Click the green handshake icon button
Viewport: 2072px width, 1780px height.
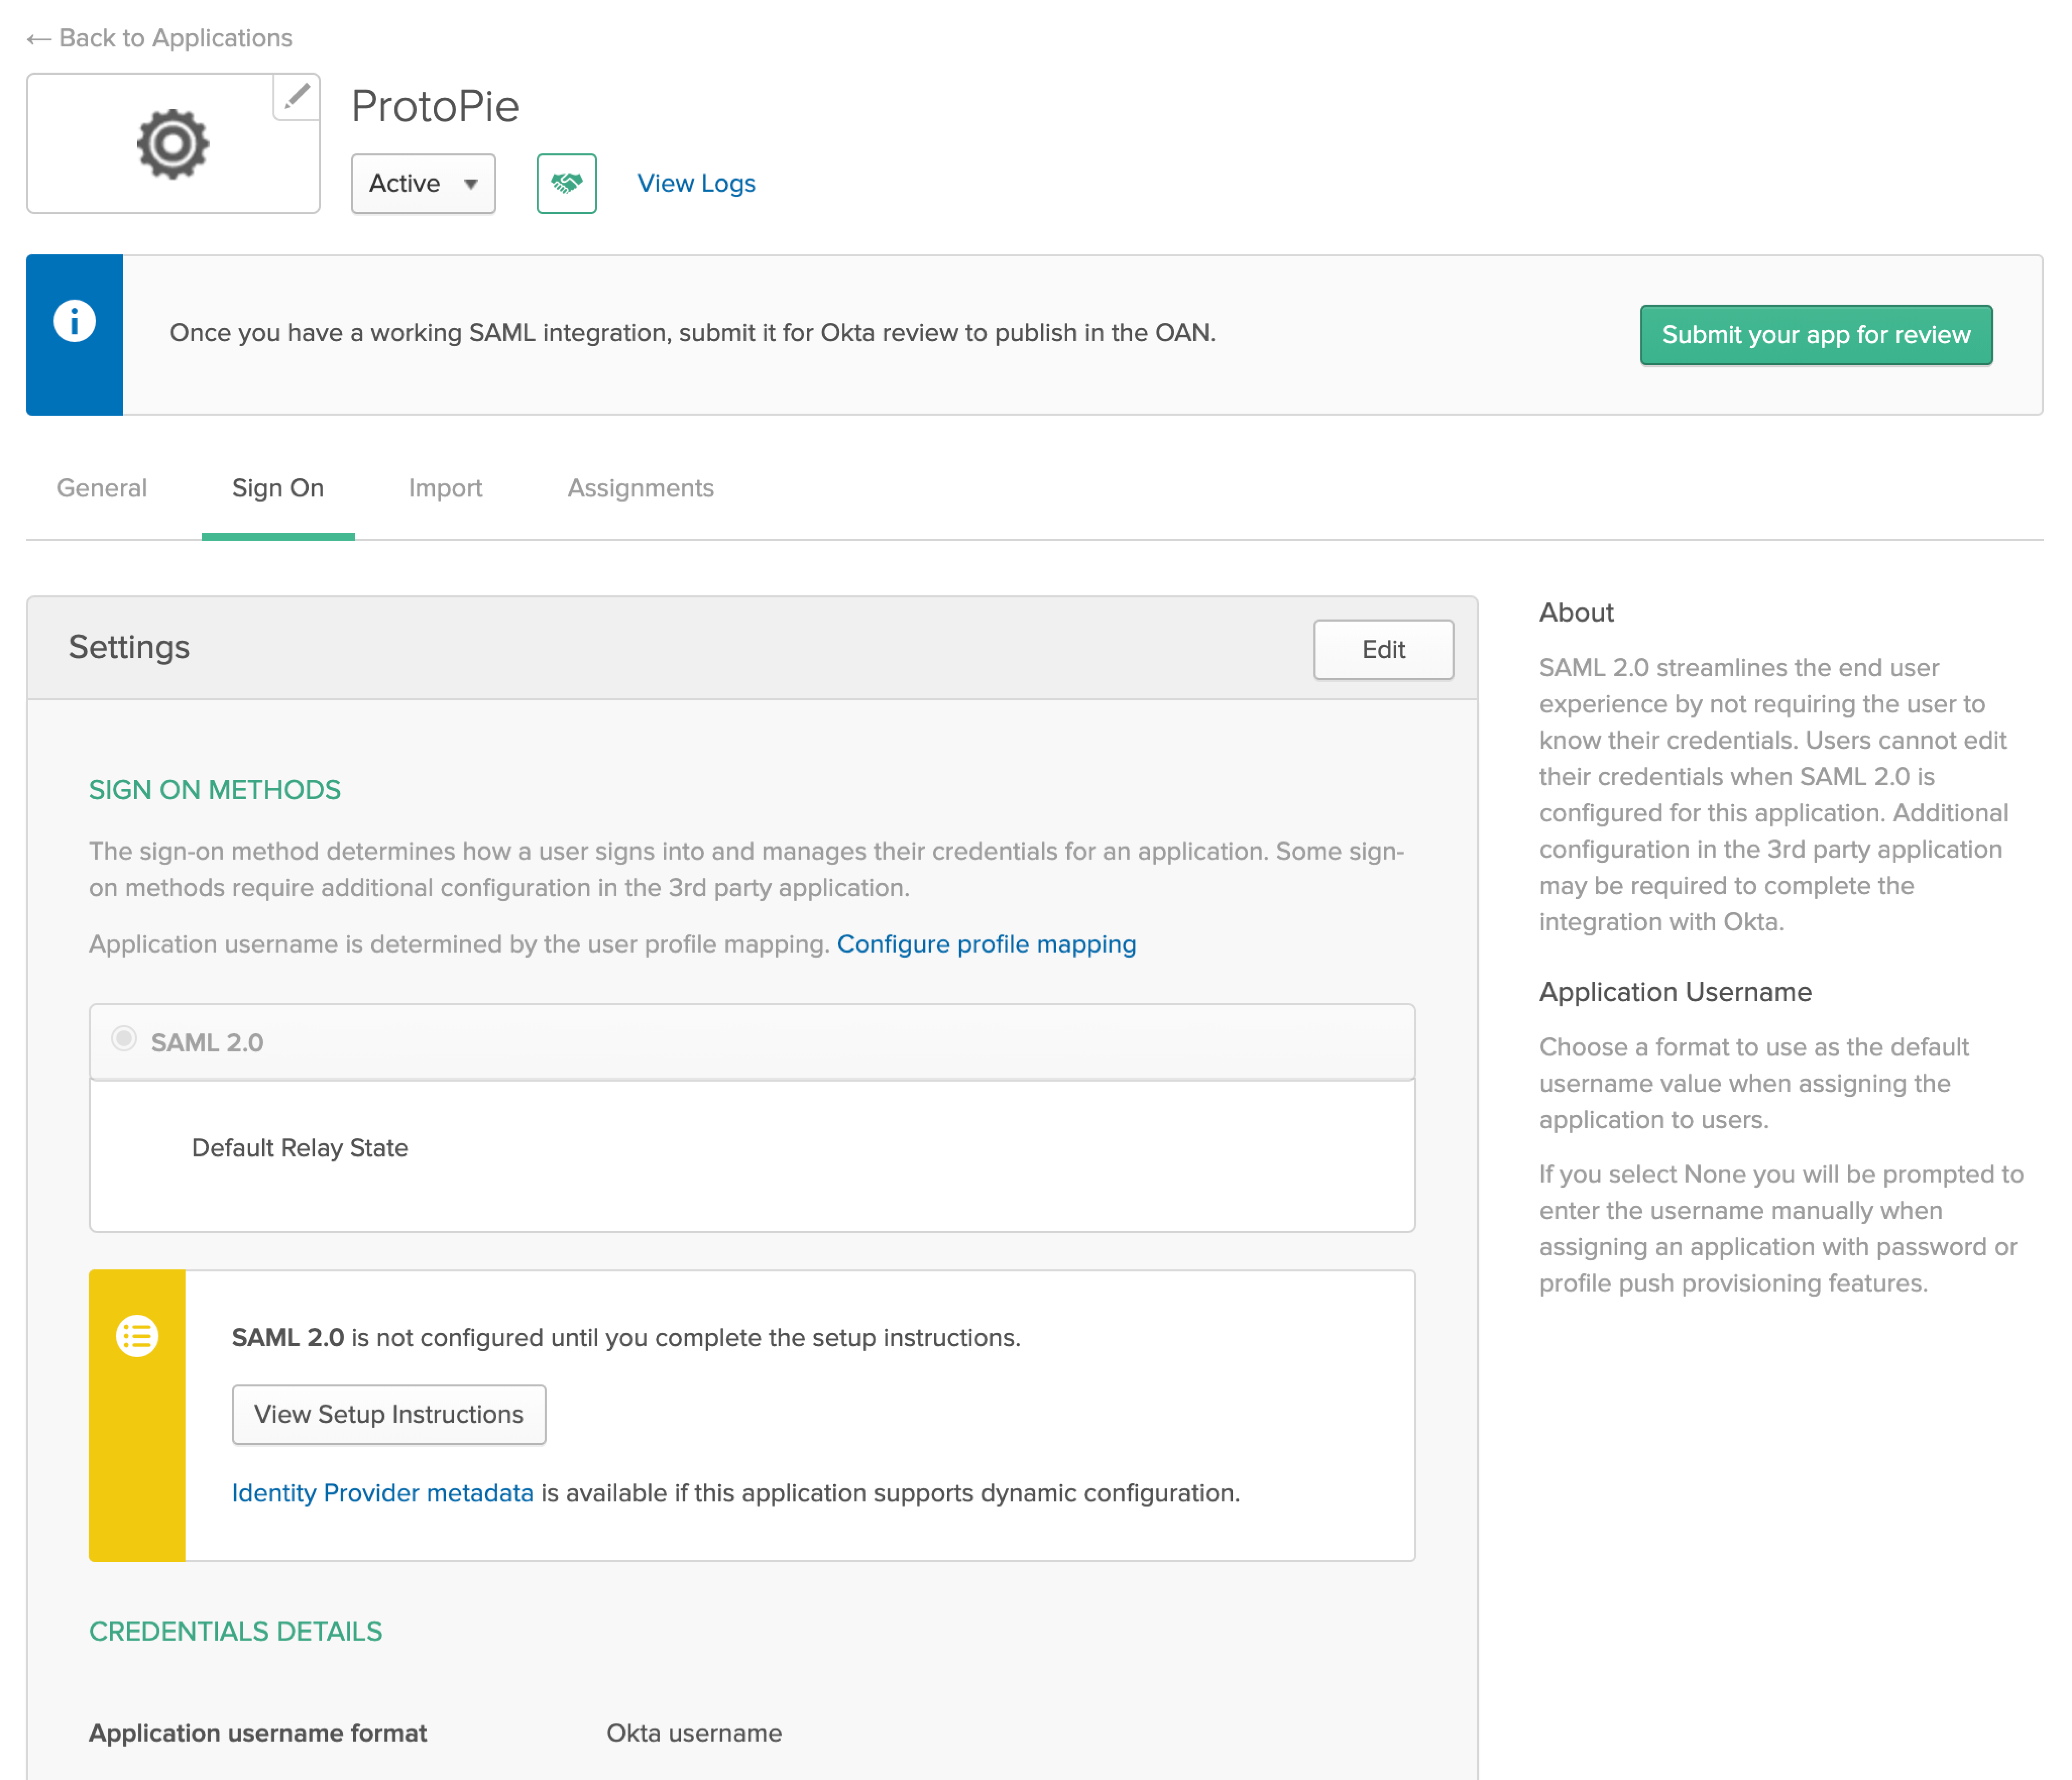pos(566,183)
